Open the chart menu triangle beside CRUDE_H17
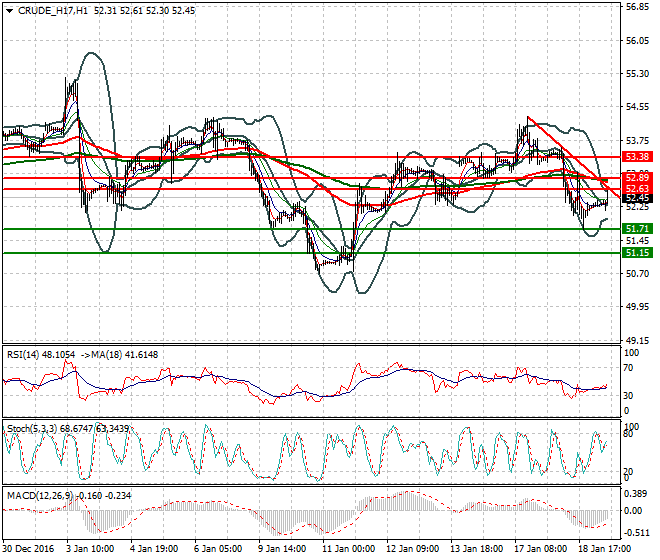660x560 pixels. (x=10, y=11)
